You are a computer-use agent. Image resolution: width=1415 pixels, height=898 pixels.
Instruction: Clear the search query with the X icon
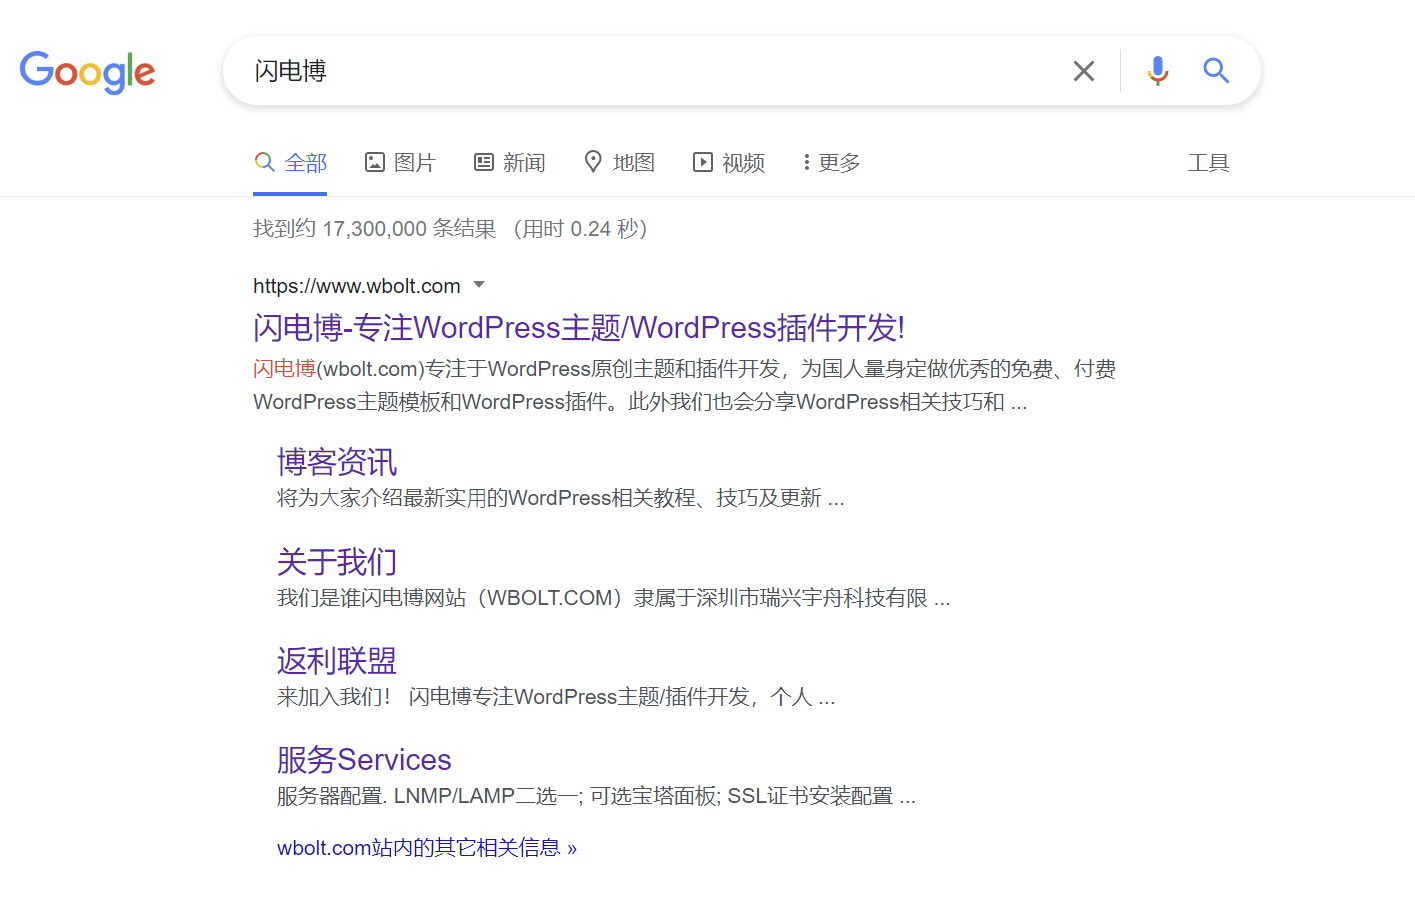[1083, 70]
